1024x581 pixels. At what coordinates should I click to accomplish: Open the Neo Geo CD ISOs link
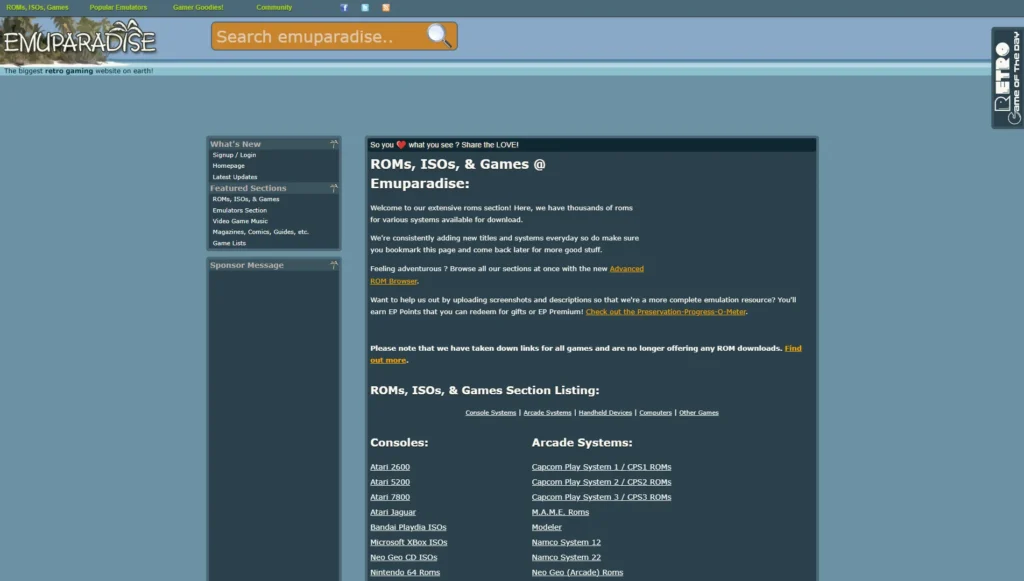(x=404, y=557)
